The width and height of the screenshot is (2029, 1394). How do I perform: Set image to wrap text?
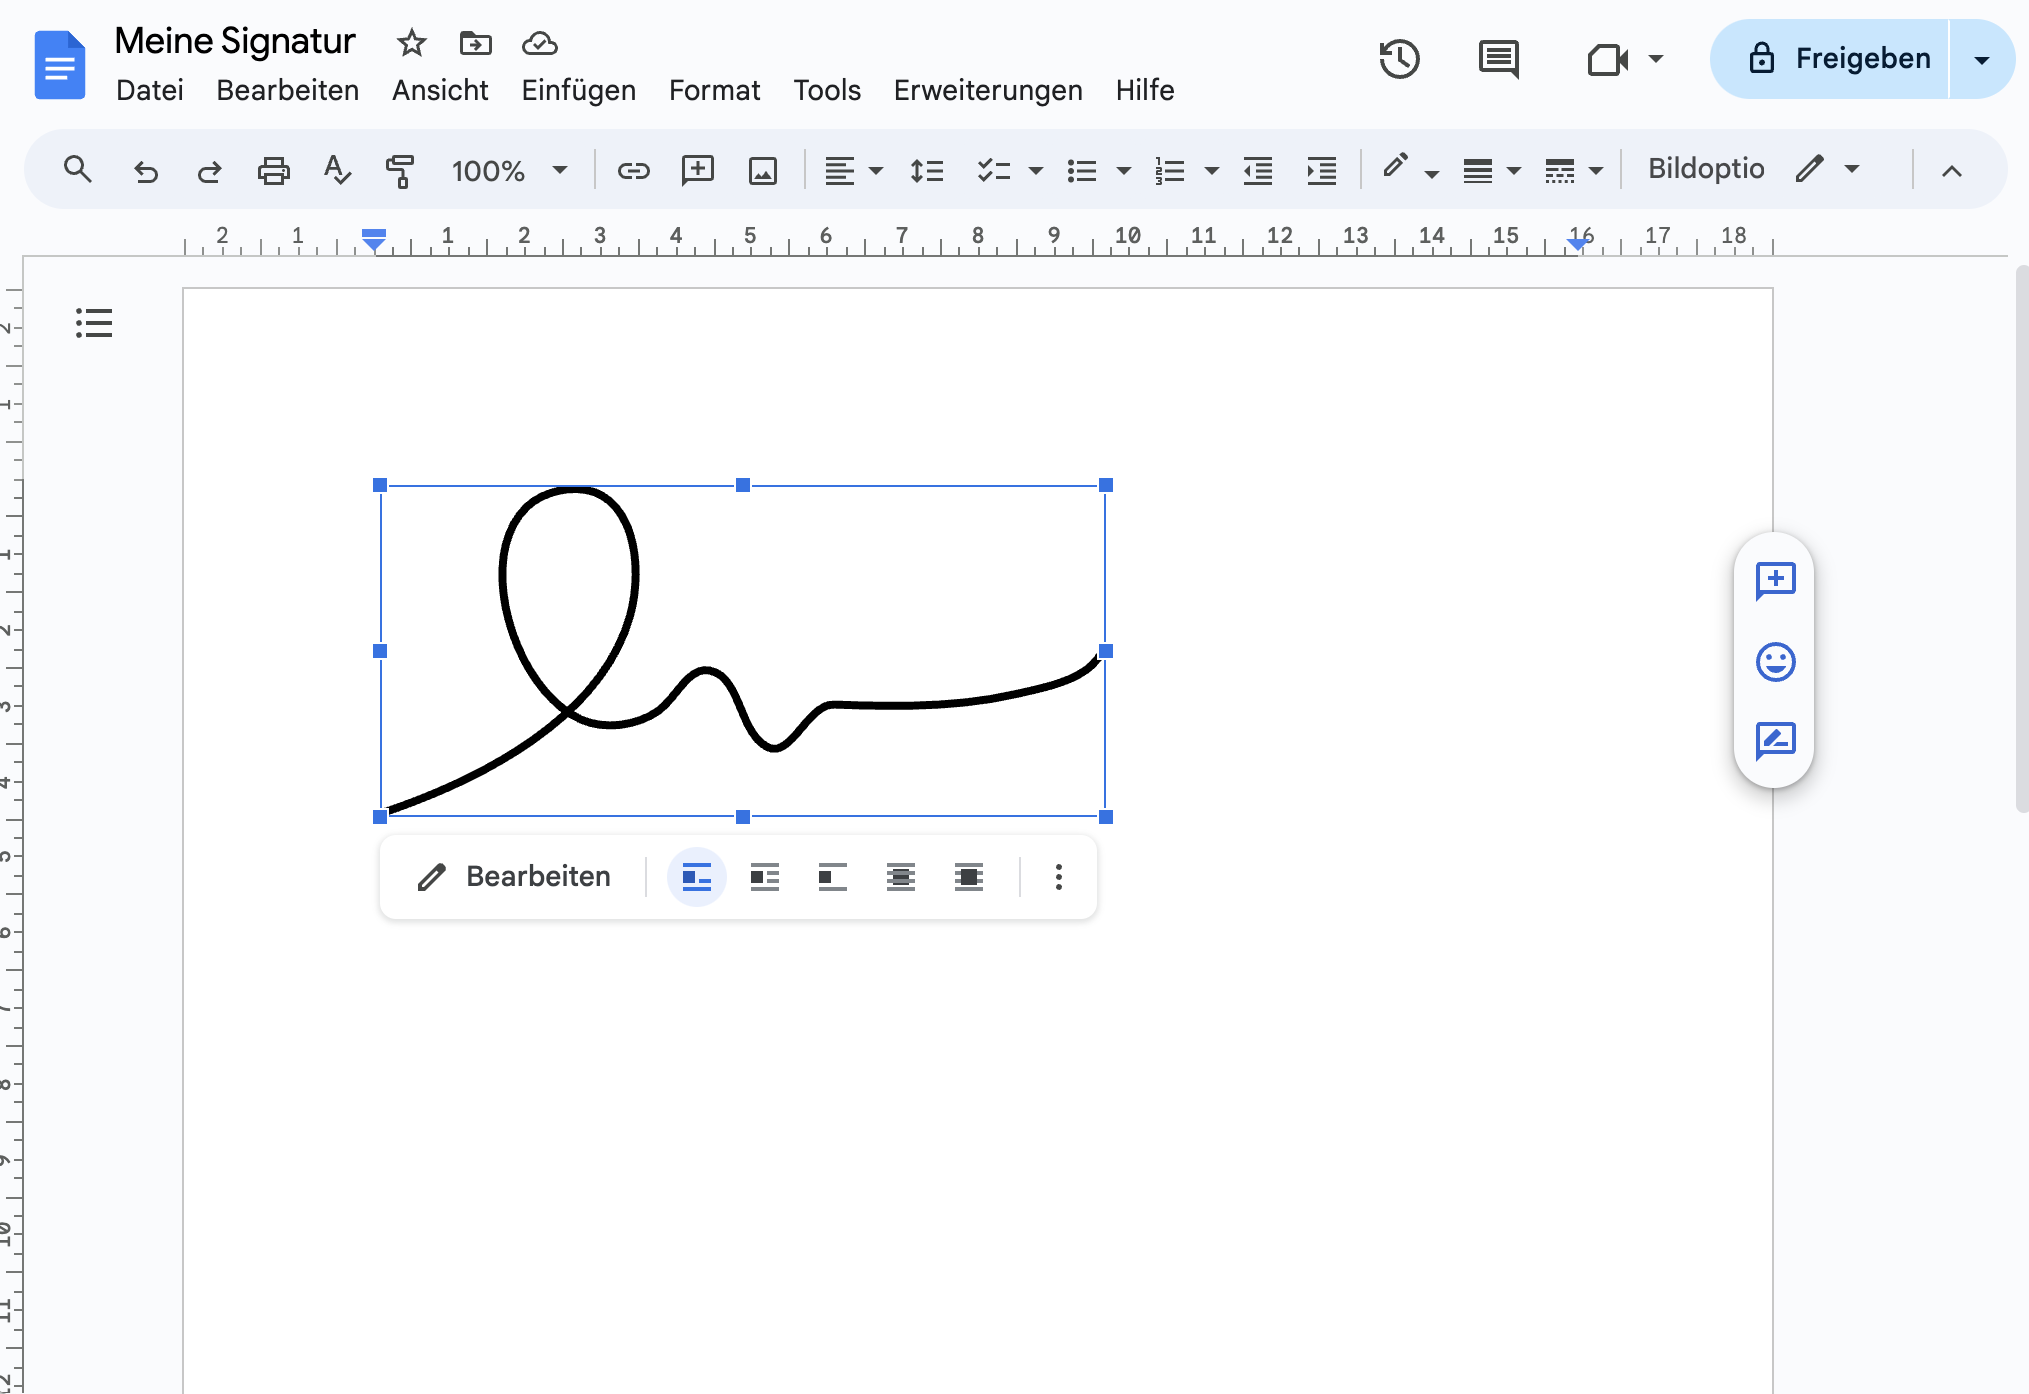[765, 877]
